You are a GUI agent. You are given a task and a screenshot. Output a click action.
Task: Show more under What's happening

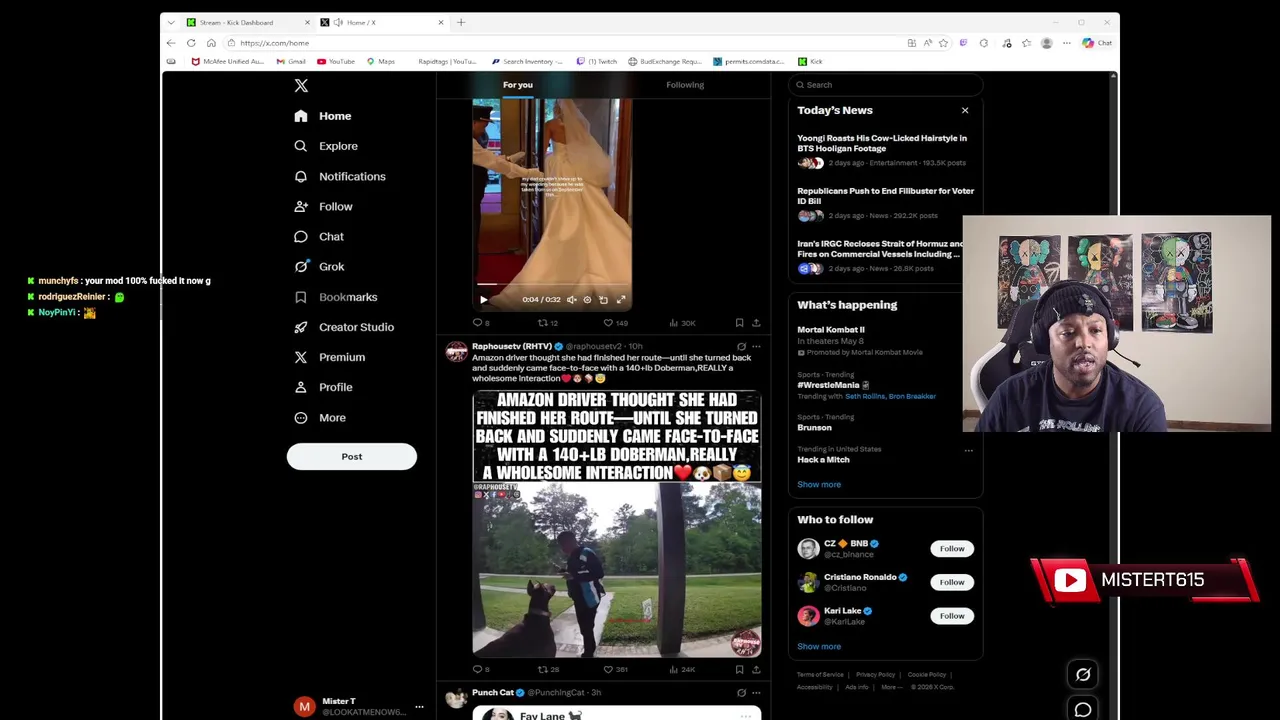pyautogui.click(x=819, y=484)
